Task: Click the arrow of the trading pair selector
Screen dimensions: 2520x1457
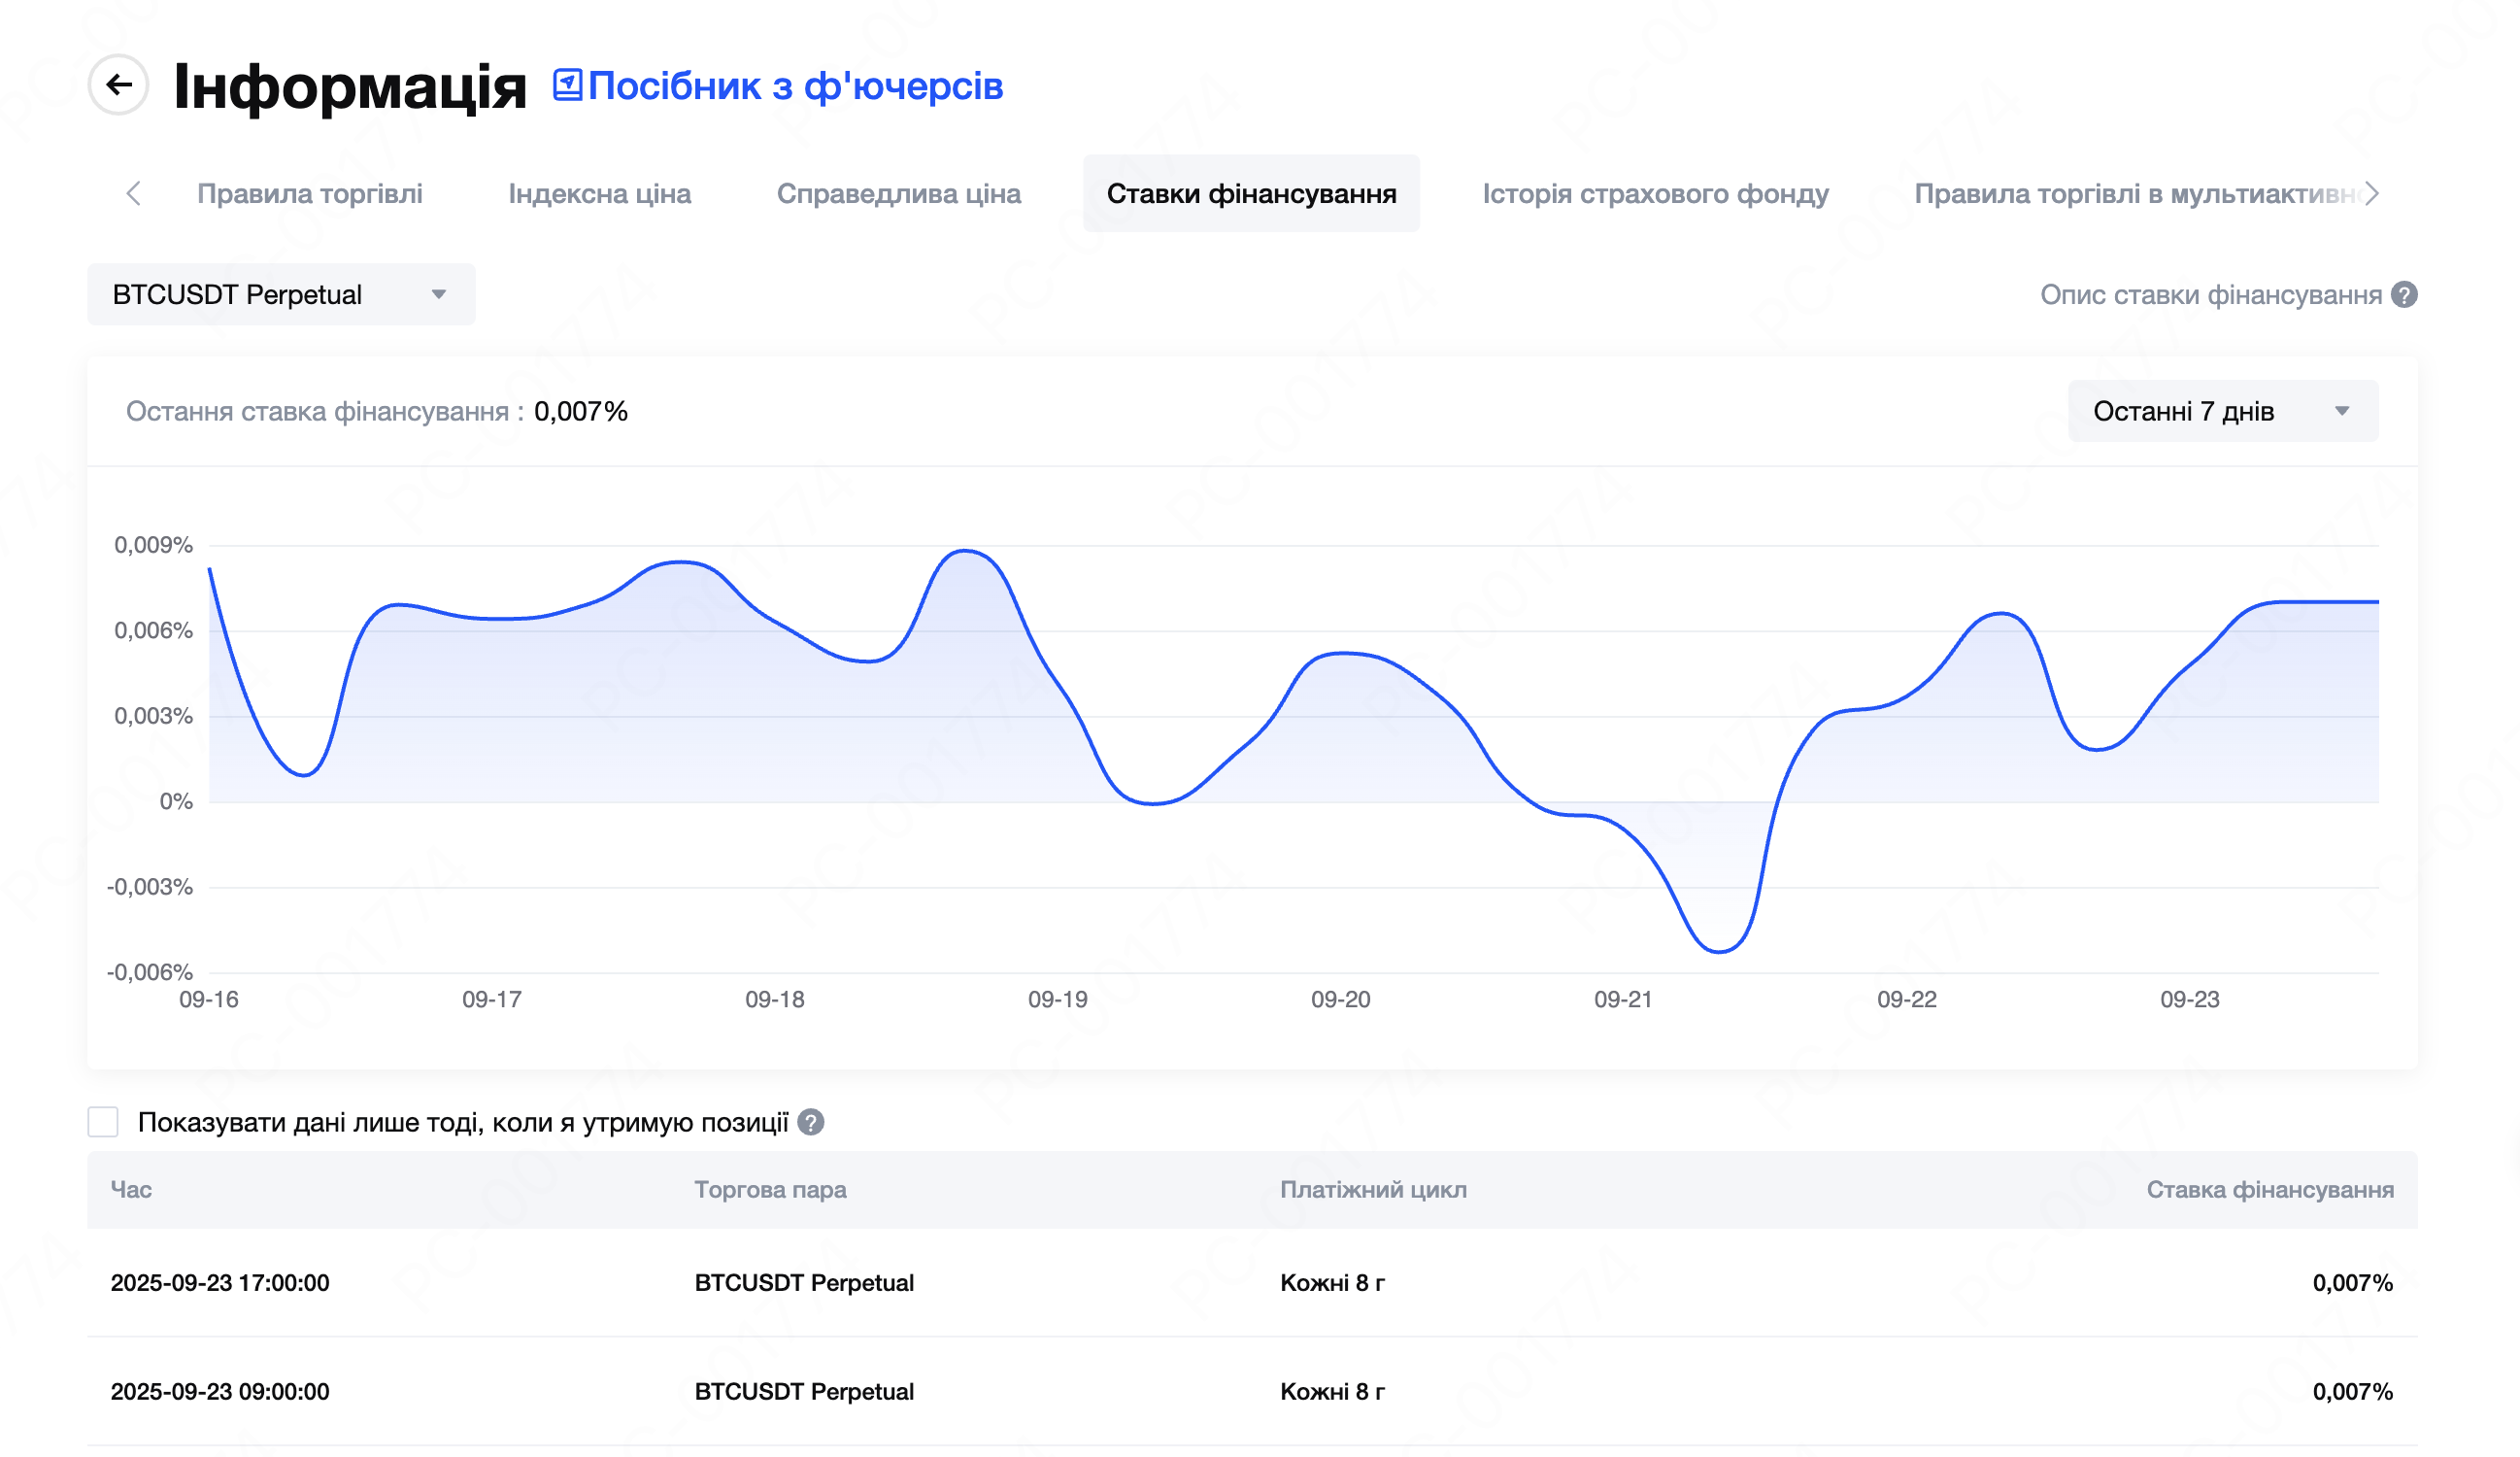Action: (438, 294)
